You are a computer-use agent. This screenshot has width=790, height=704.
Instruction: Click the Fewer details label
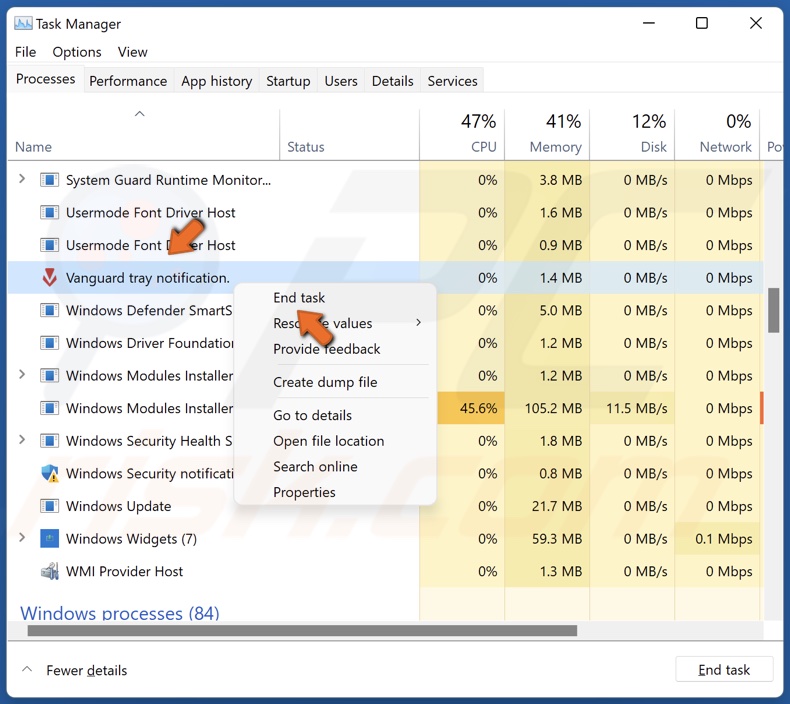[x=87, y=670]
